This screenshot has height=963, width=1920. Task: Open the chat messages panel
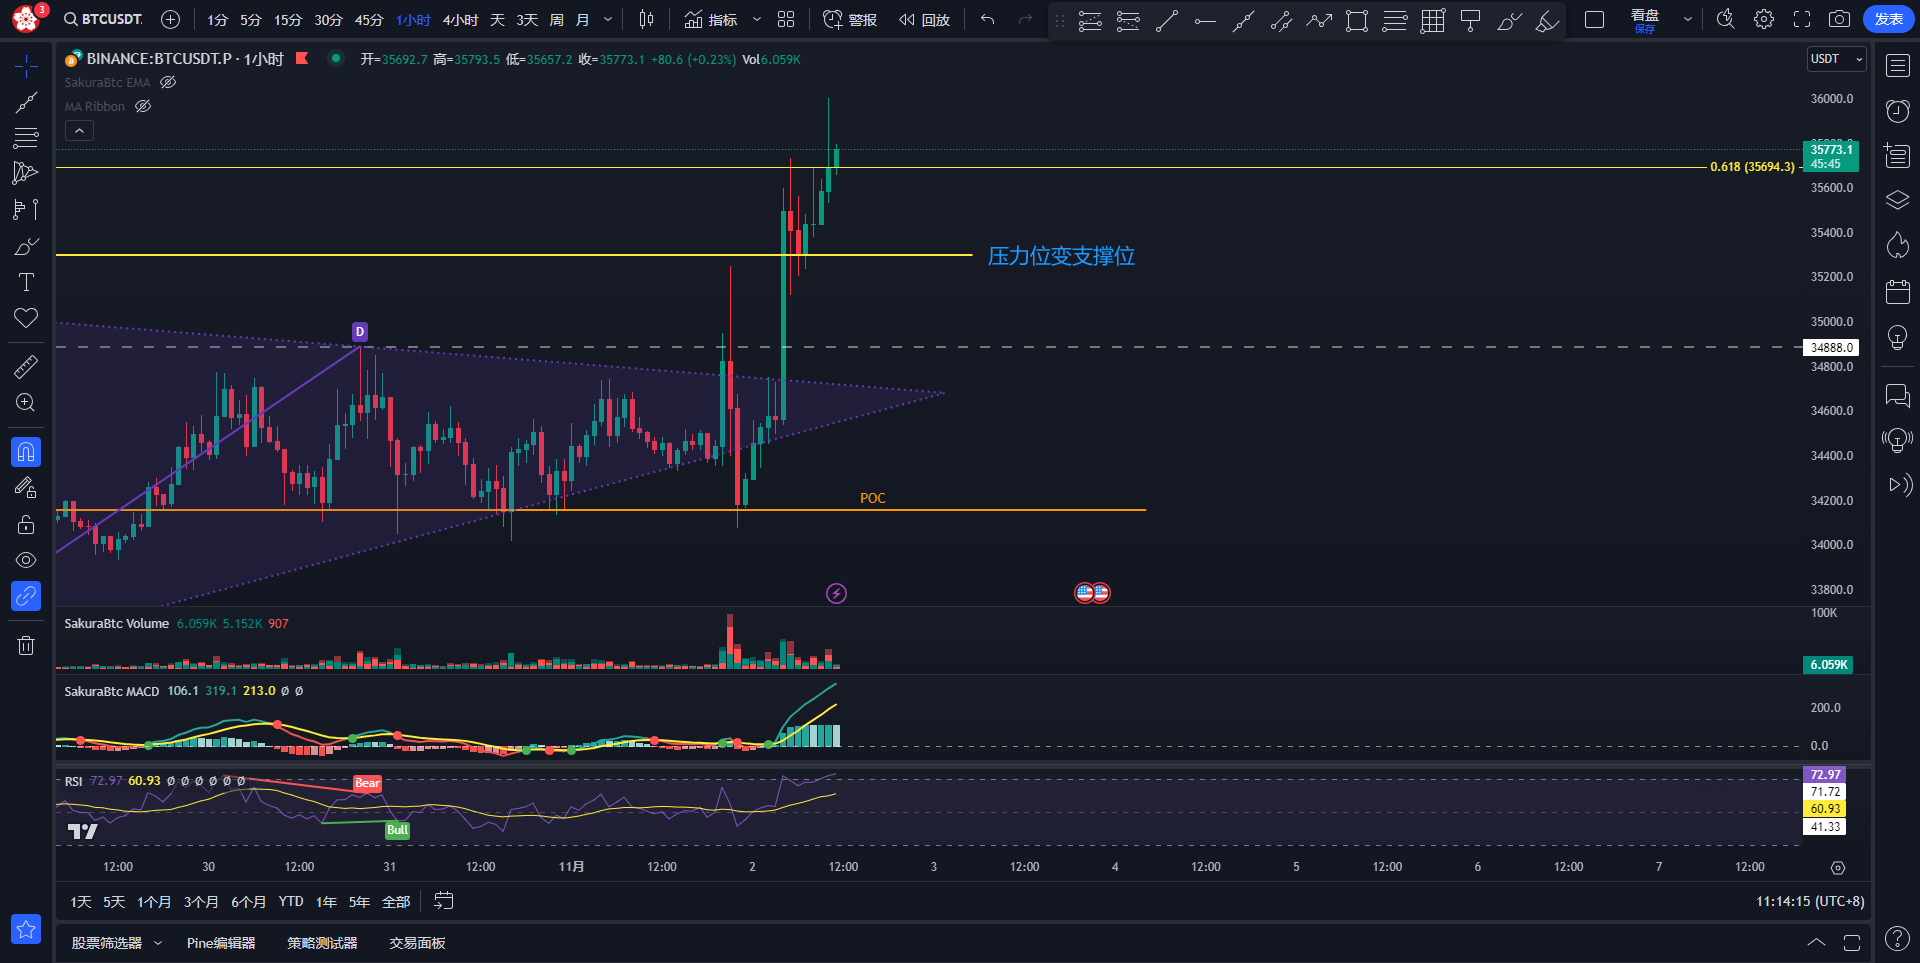coord(1897,395)
